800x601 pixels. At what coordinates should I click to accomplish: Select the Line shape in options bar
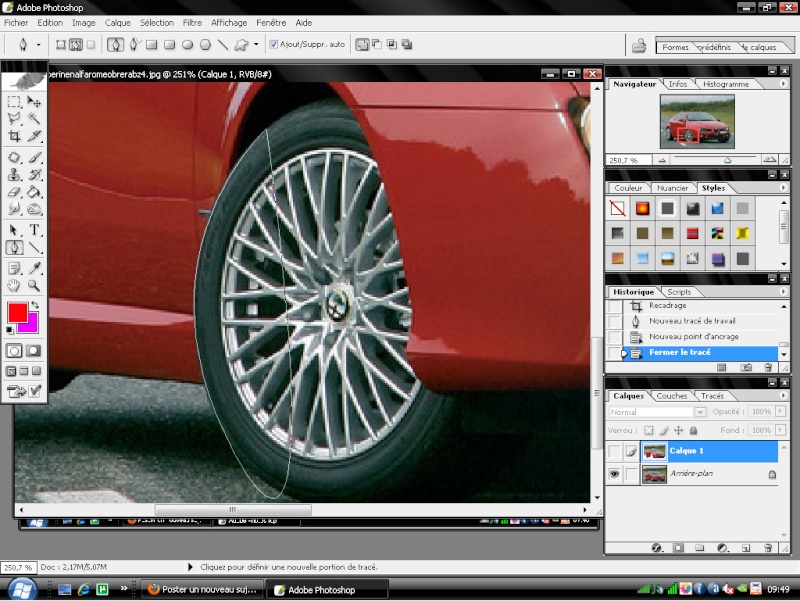[x=223, y=45]
